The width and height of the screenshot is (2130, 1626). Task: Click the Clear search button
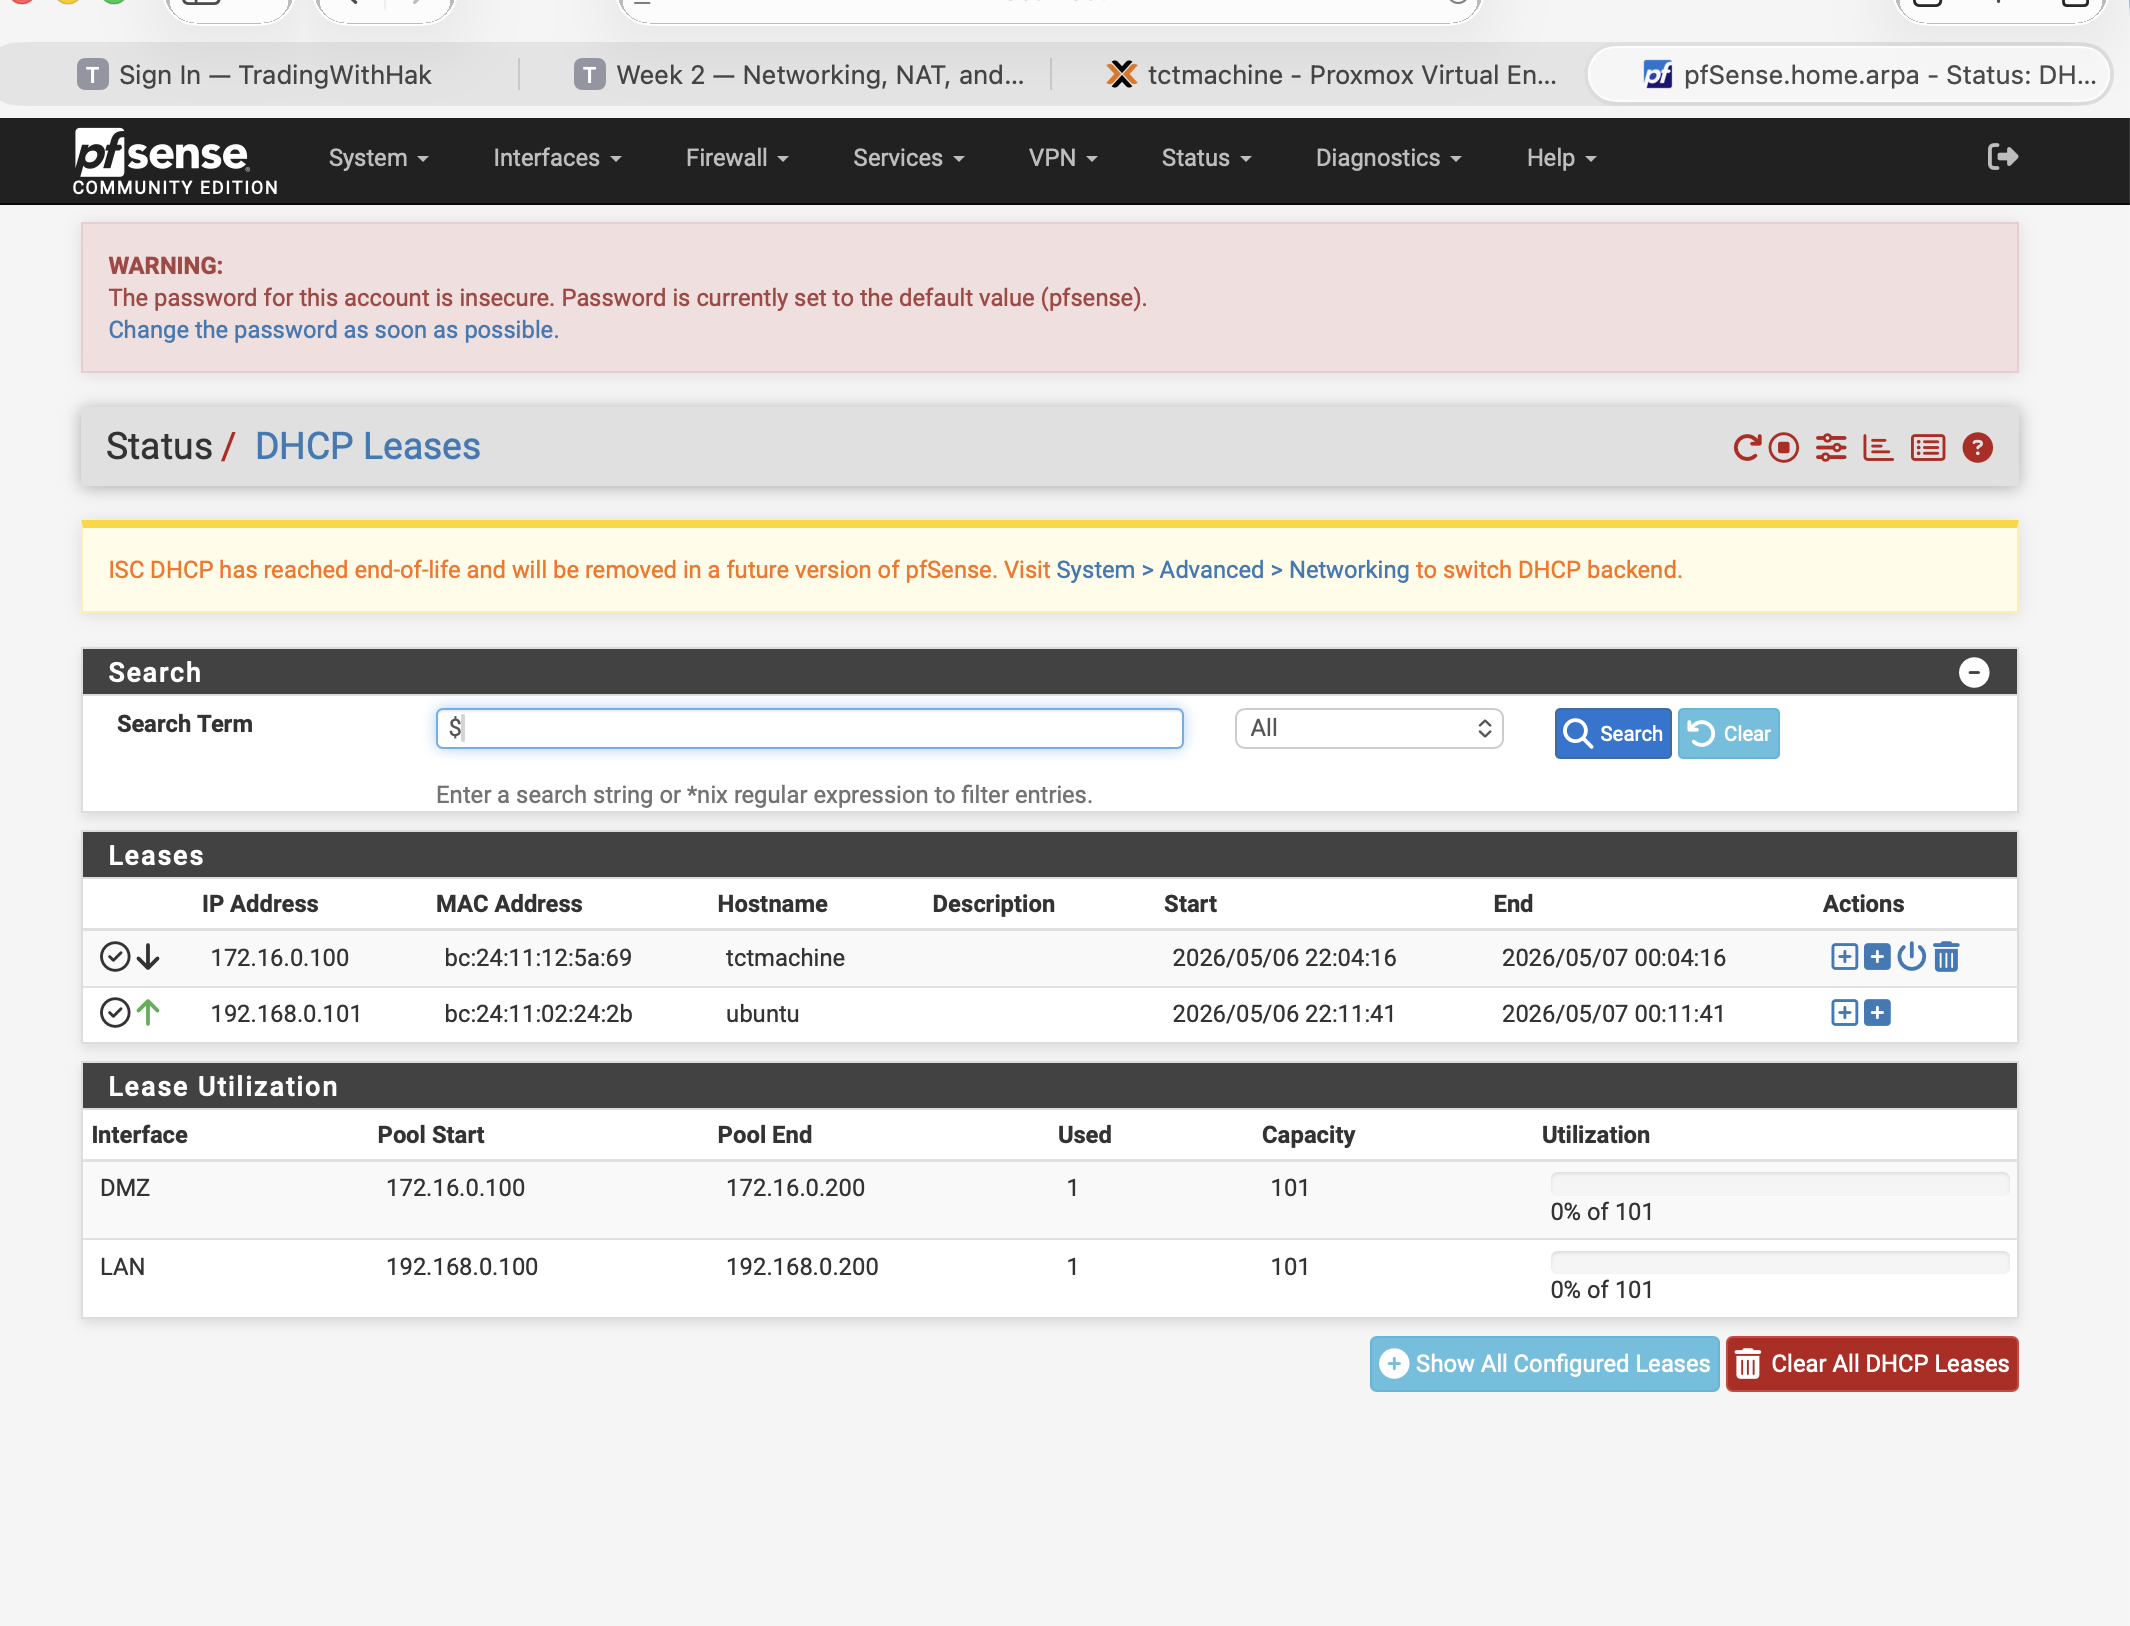(1728, 733)
